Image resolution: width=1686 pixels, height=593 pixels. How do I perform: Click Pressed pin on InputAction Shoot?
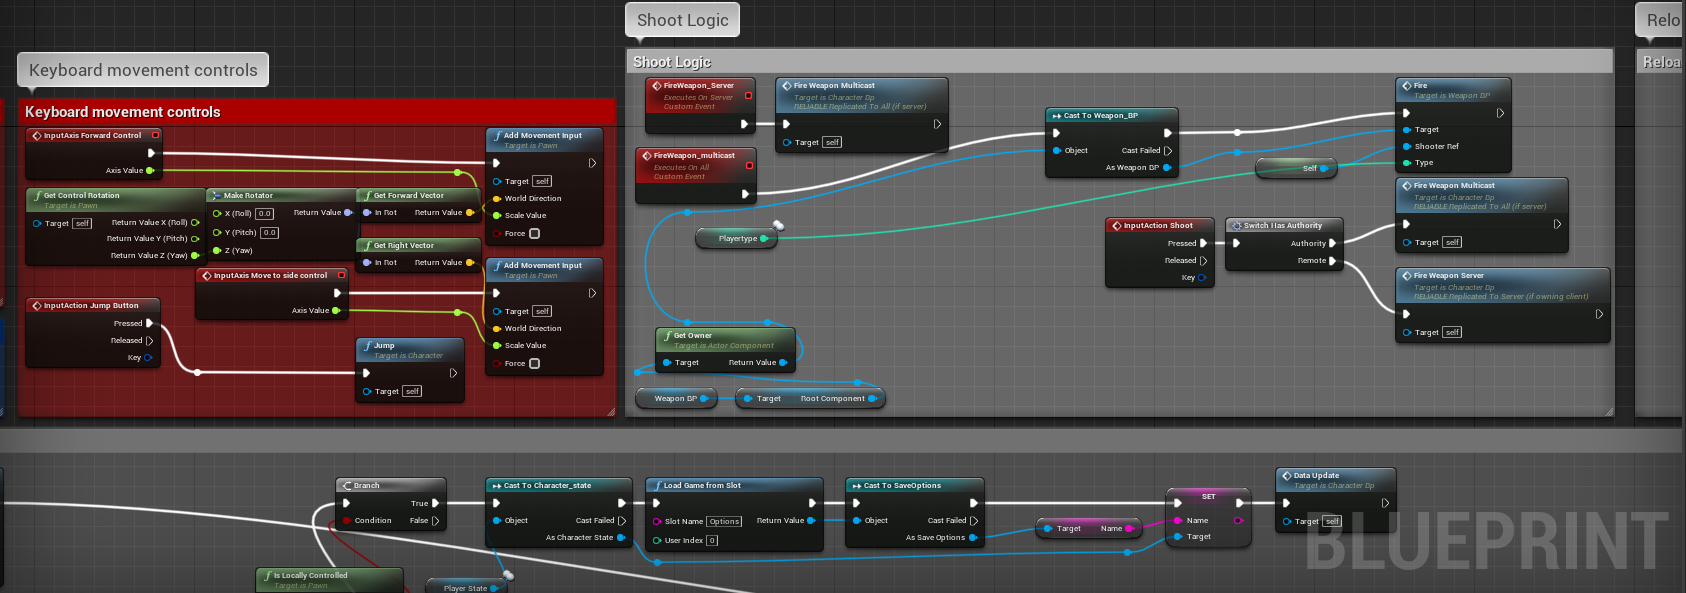tap(1203, 243)
